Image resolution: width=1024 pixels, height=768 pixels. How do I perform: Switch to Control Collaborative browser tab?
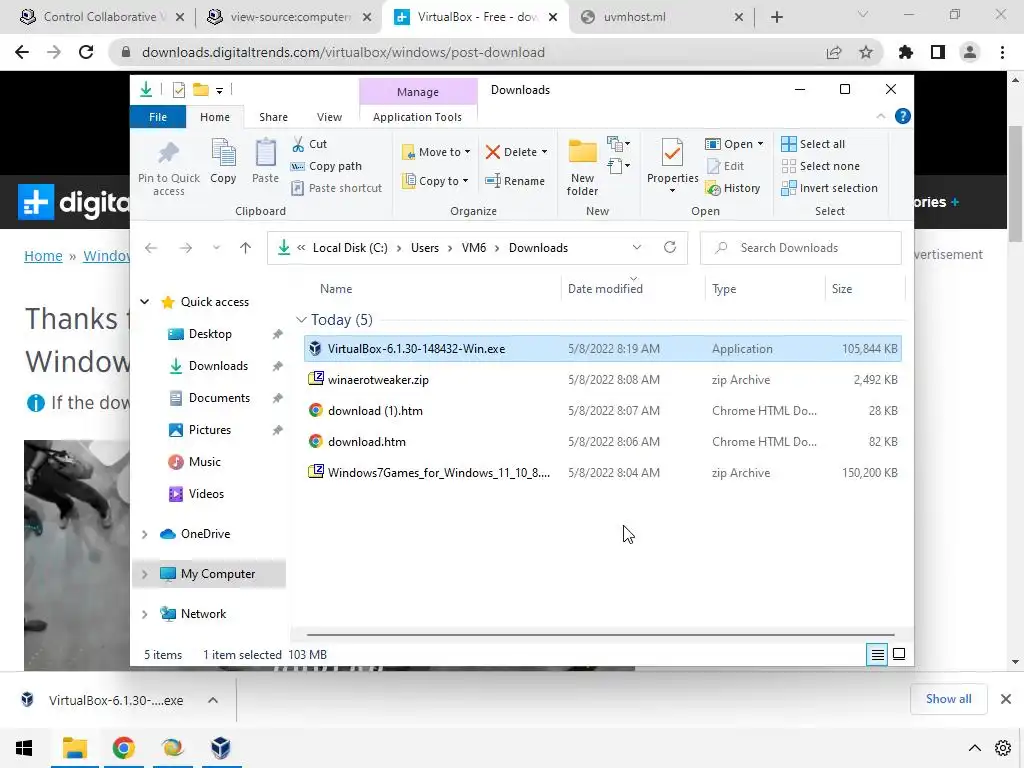click(101, 17)
